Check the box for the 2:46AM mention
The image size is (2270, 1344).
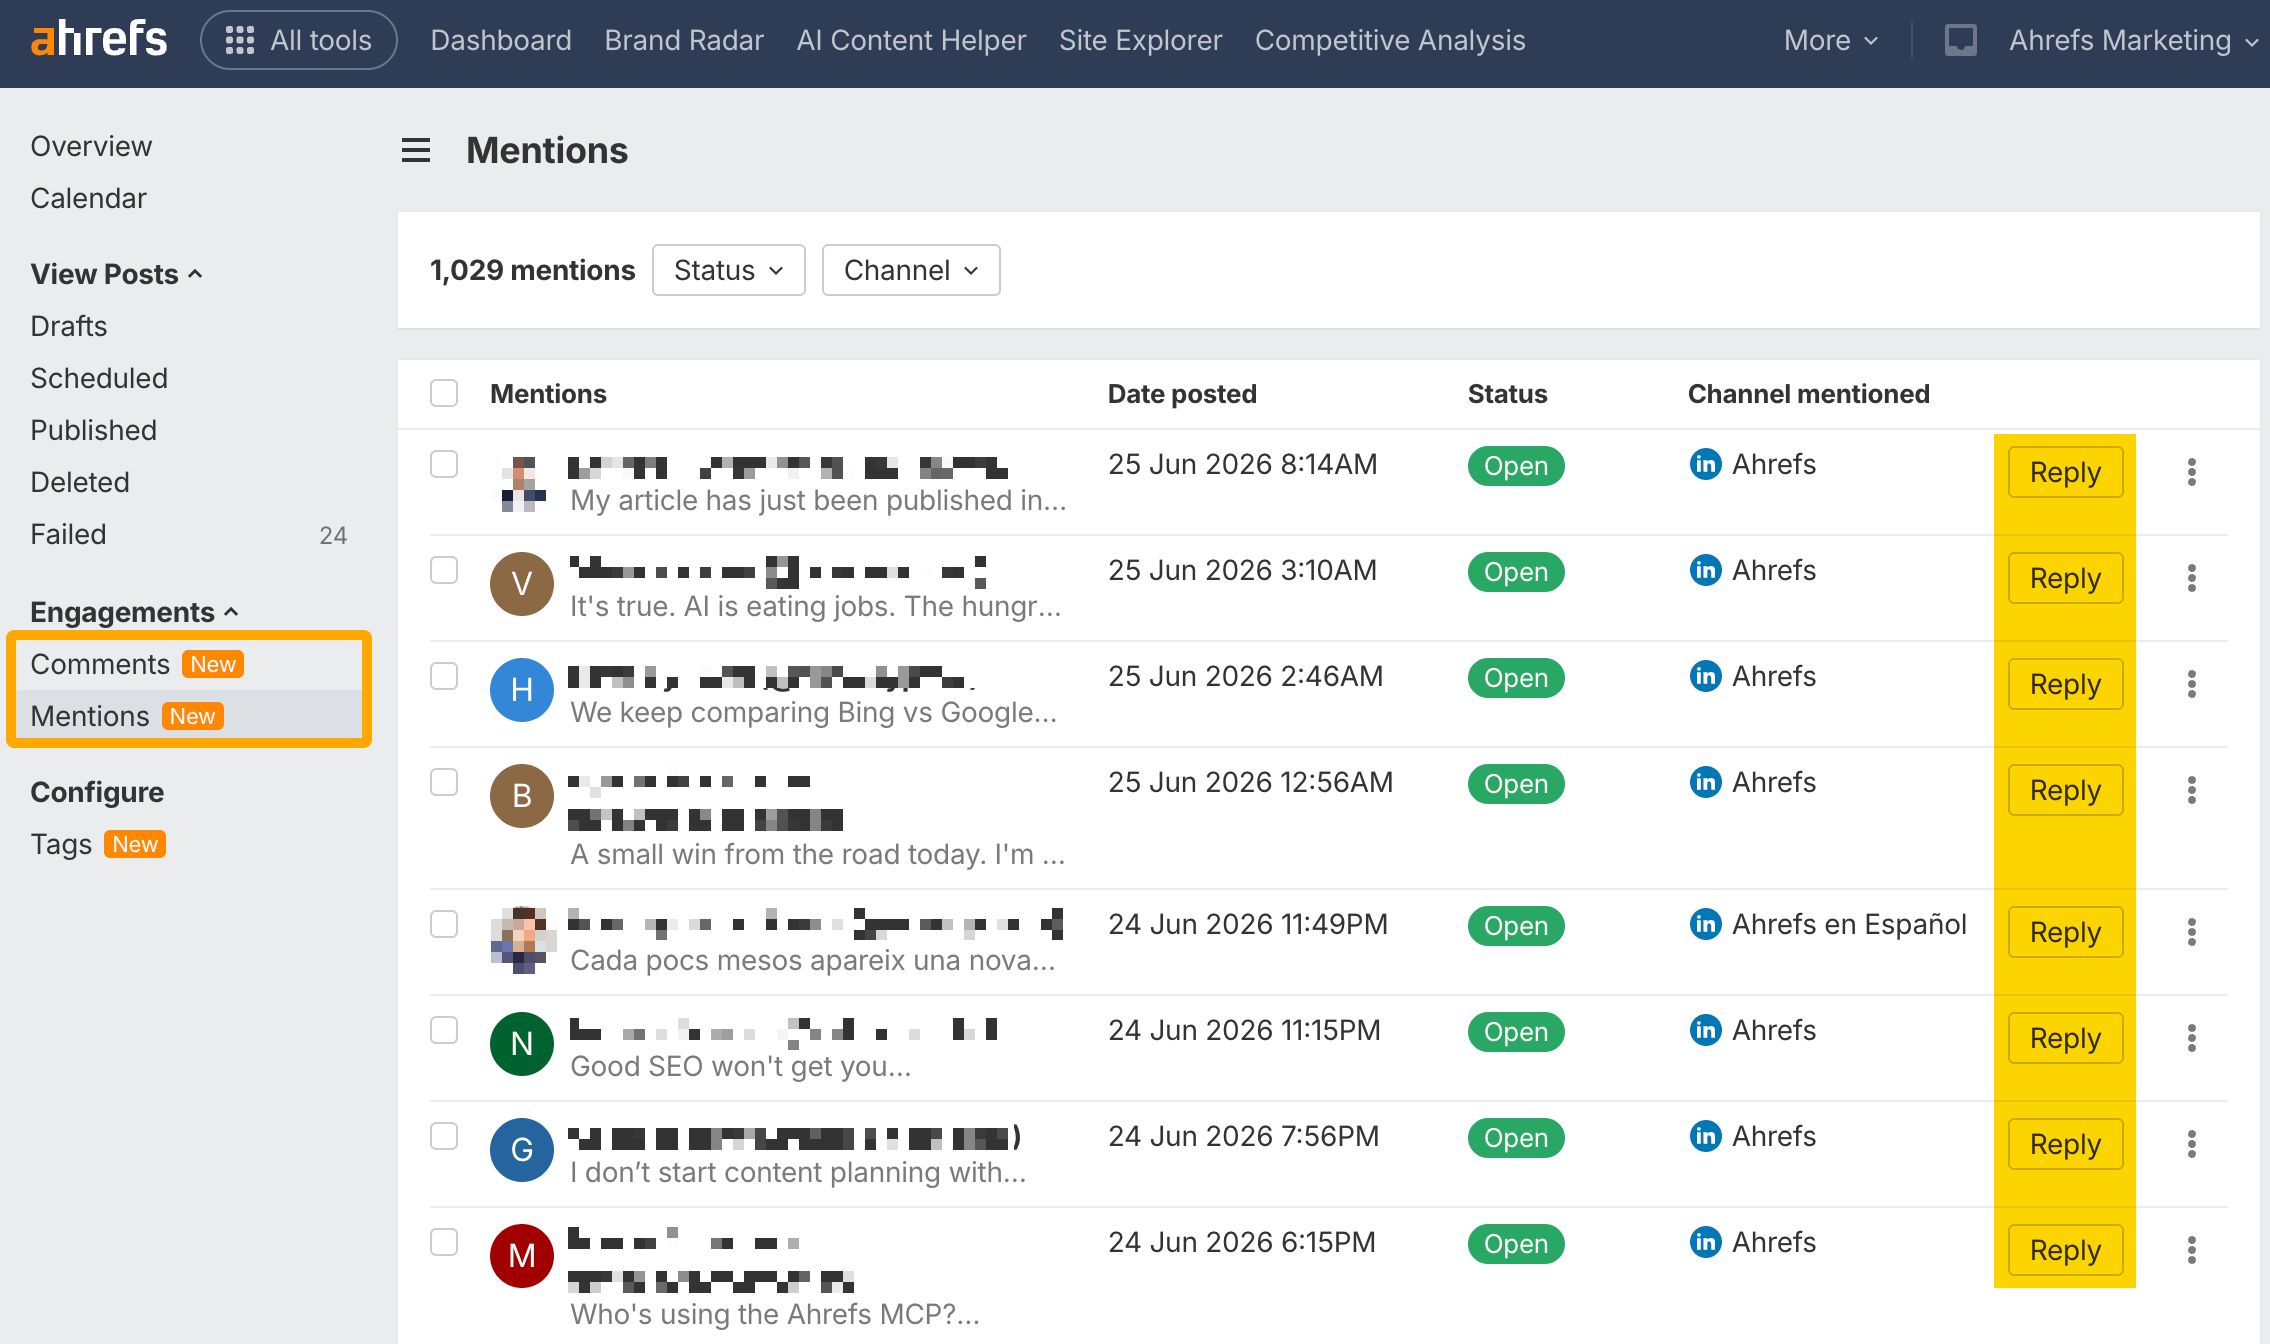pos(444,676)
